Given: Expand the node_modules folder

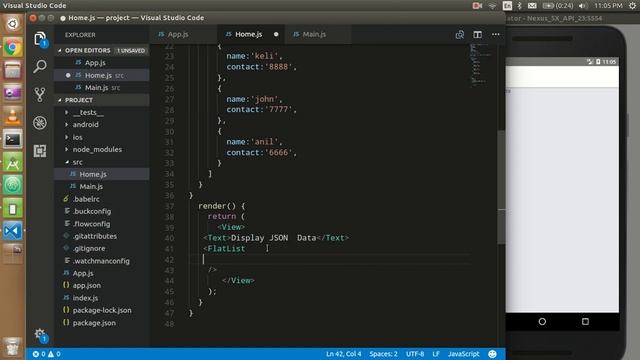Looking at the screenshot, I should pos(102,149).
